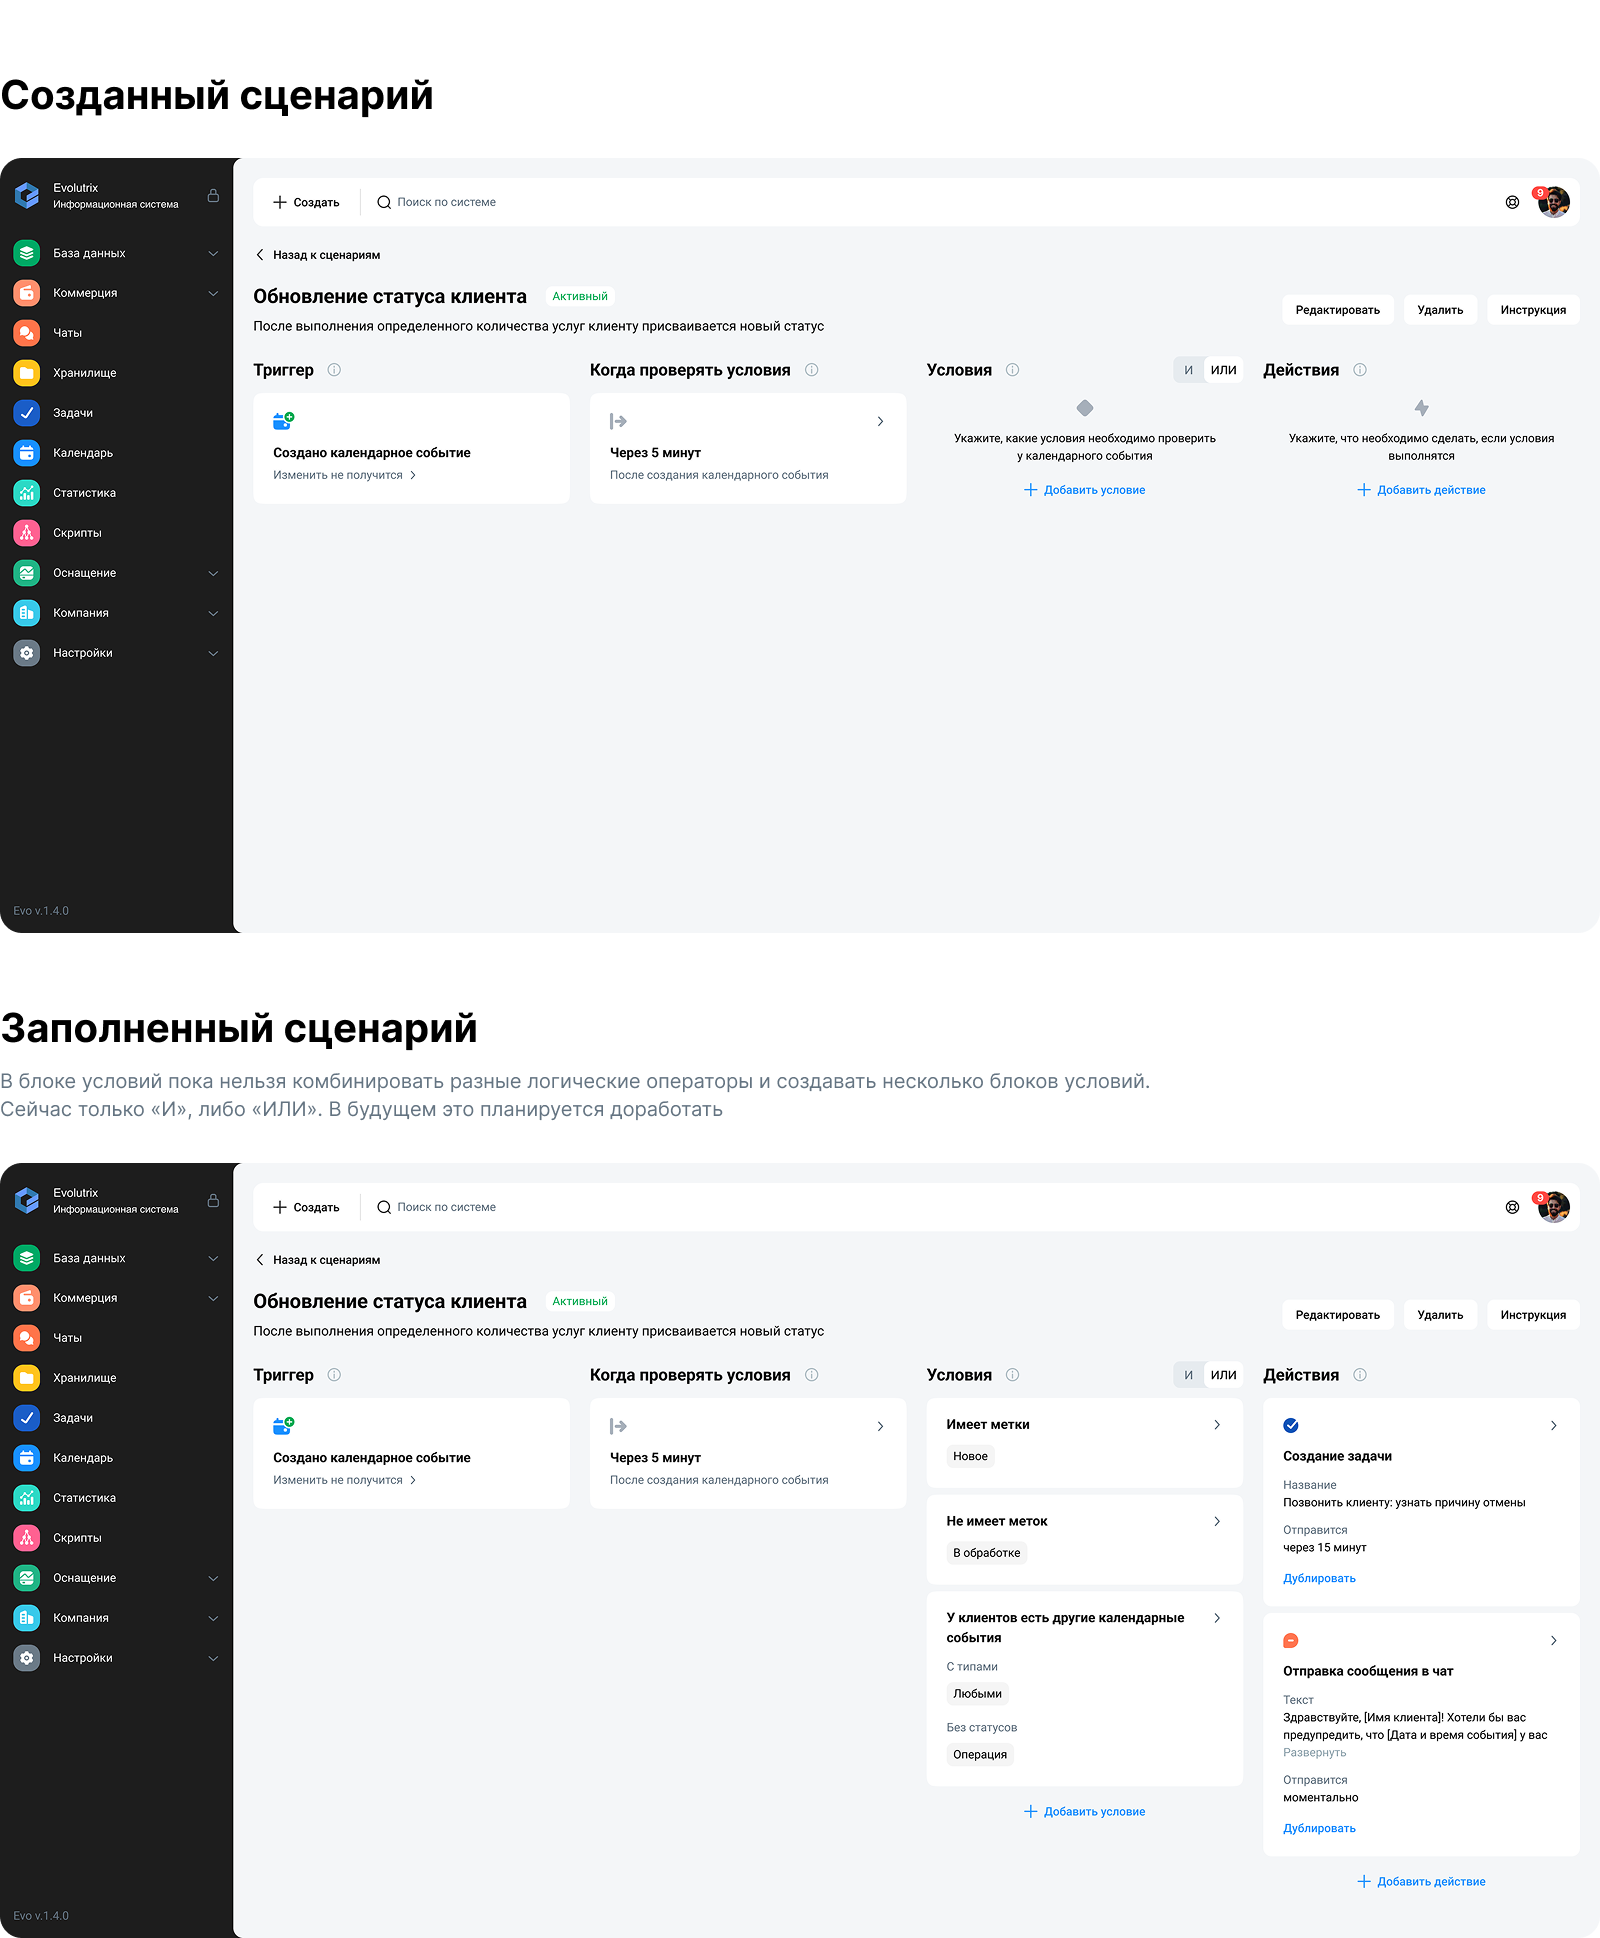Click support icon in bottom screen header
1600x1938 pixels.
(1512, 1207)
